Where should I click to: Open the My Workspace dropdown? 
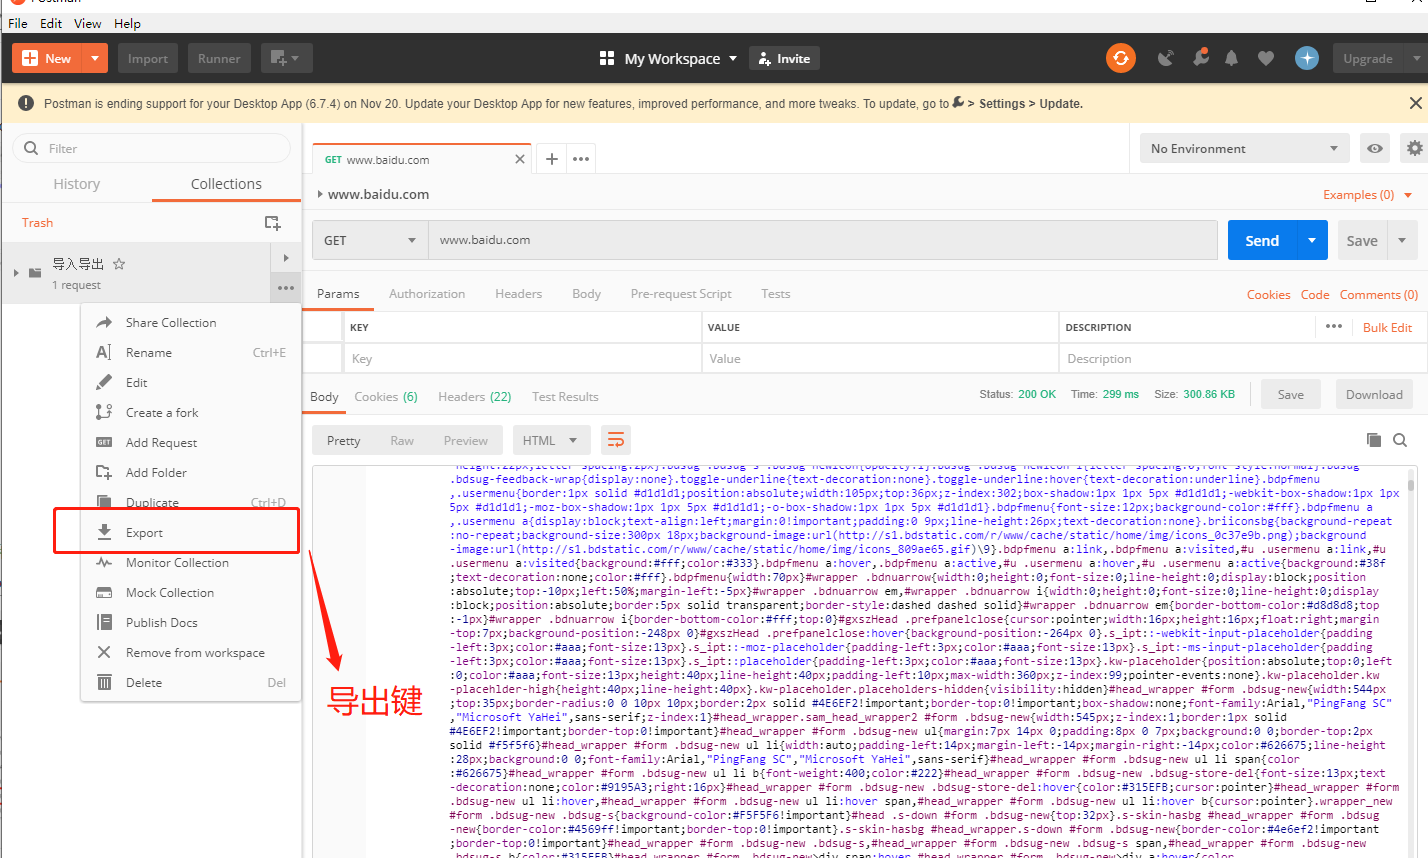pos(682,58)
